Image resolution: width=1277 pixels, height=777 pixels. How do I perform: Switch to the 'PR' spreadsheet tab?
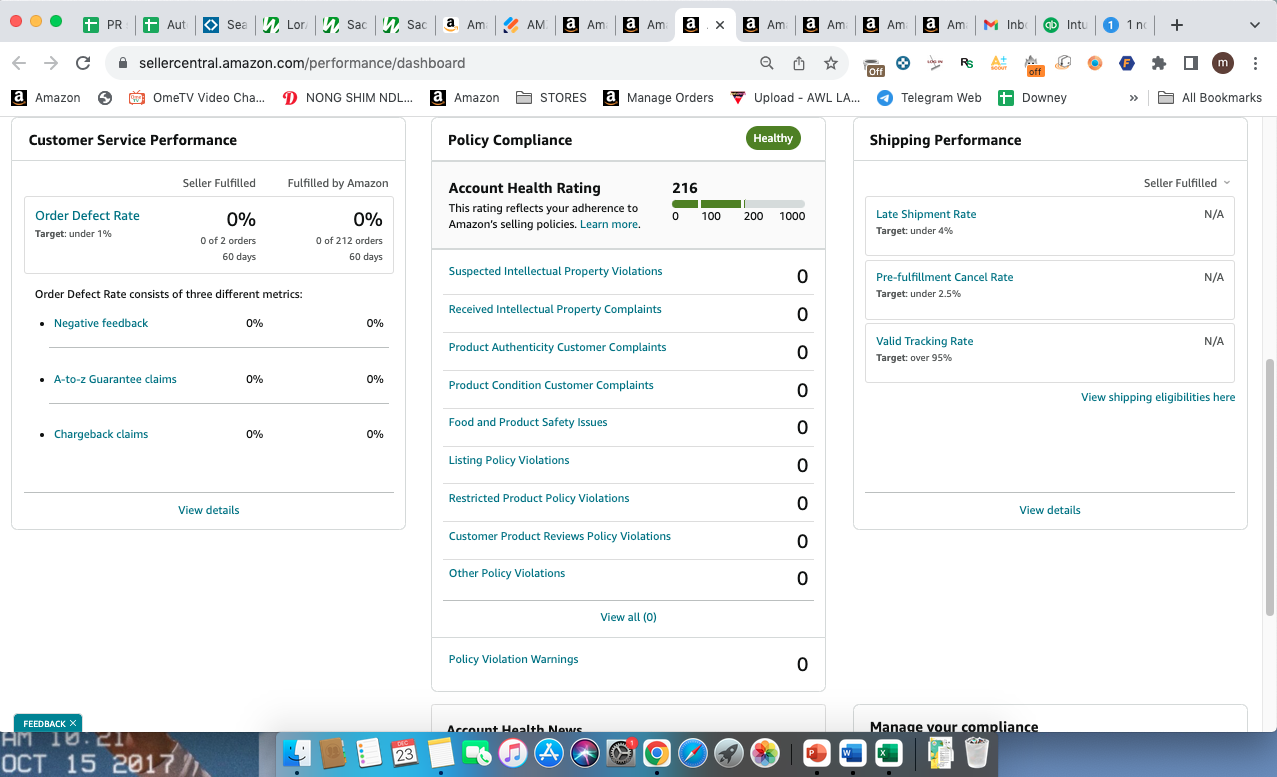point(104,25)
